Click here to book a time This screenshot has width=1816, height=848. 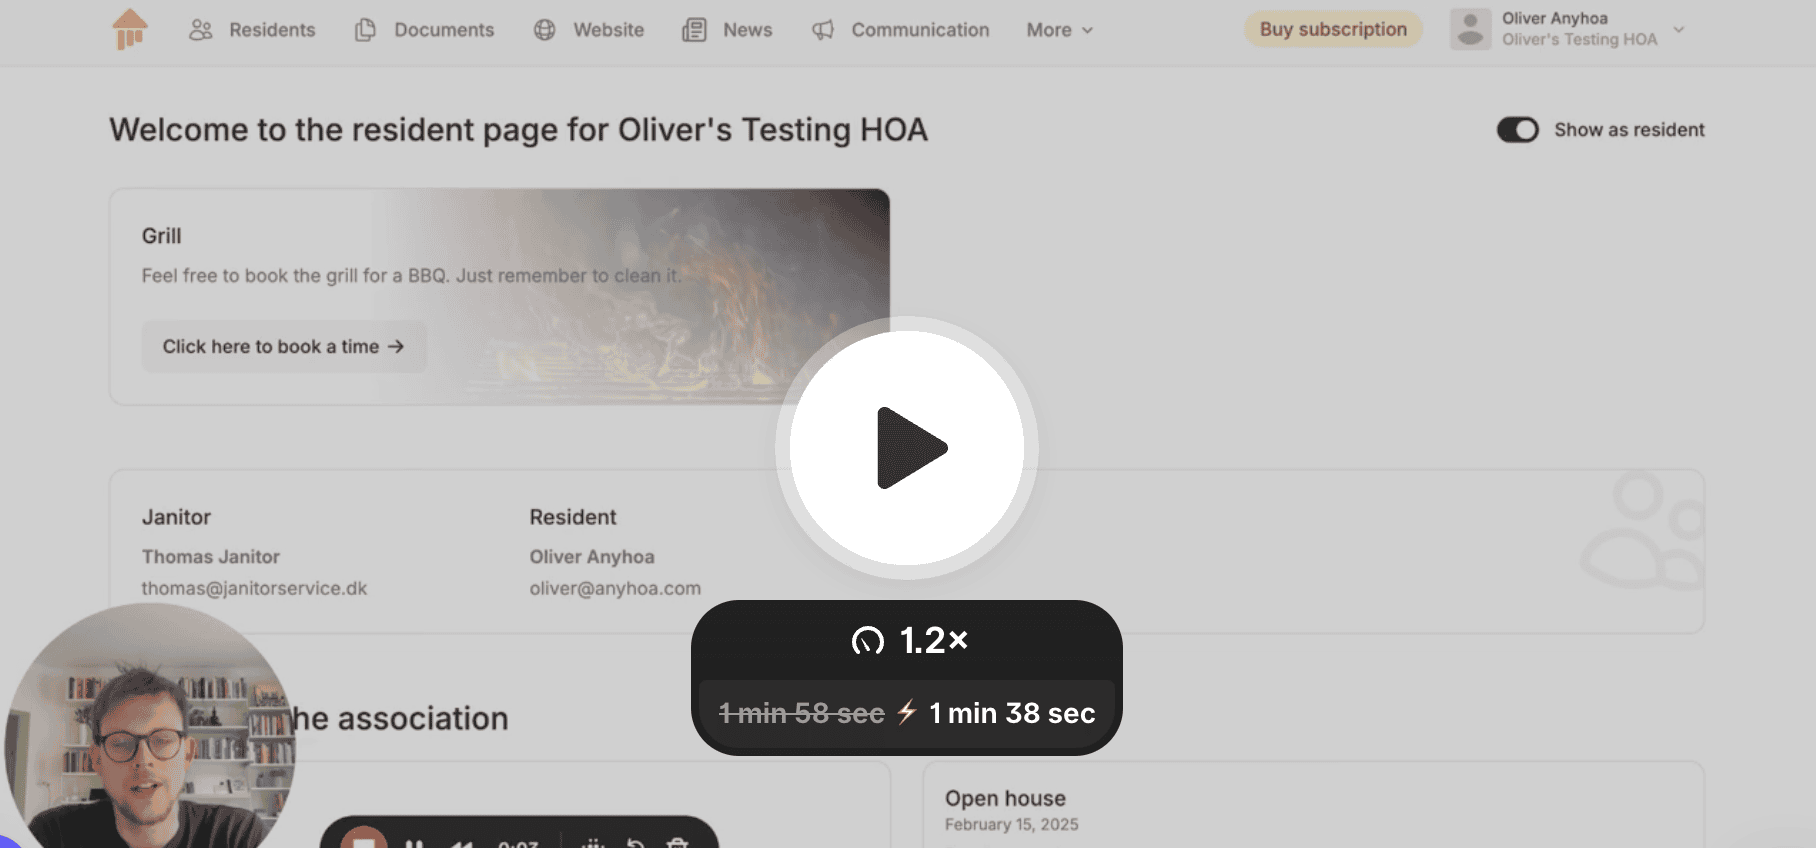283,347
